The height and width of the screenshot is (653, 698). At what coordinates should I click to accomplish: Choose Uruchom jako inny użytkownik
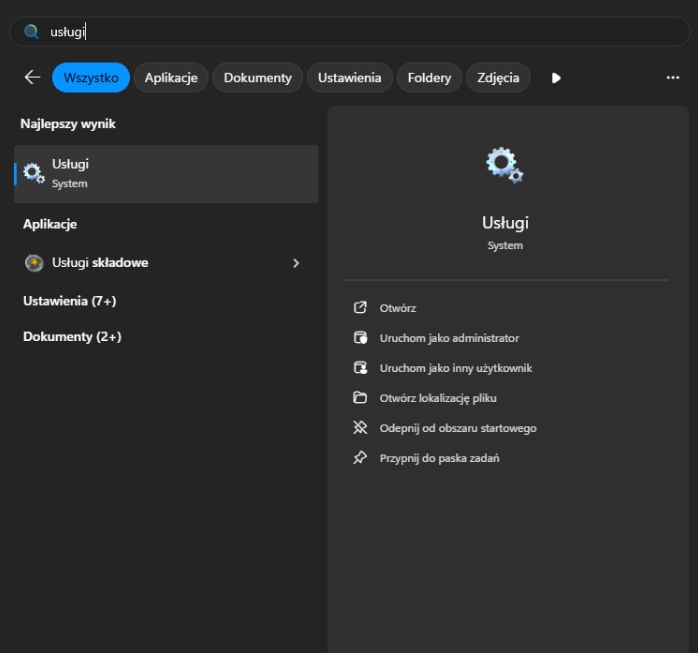455,368
